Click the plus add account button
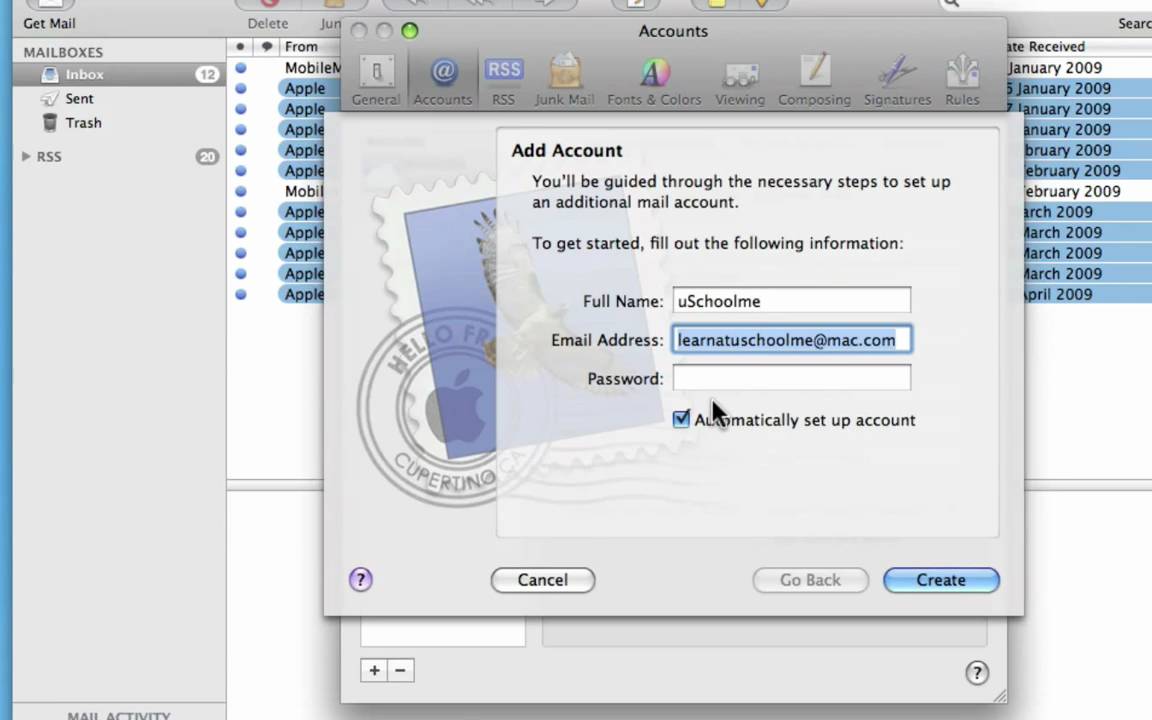 tap(374, 670)
